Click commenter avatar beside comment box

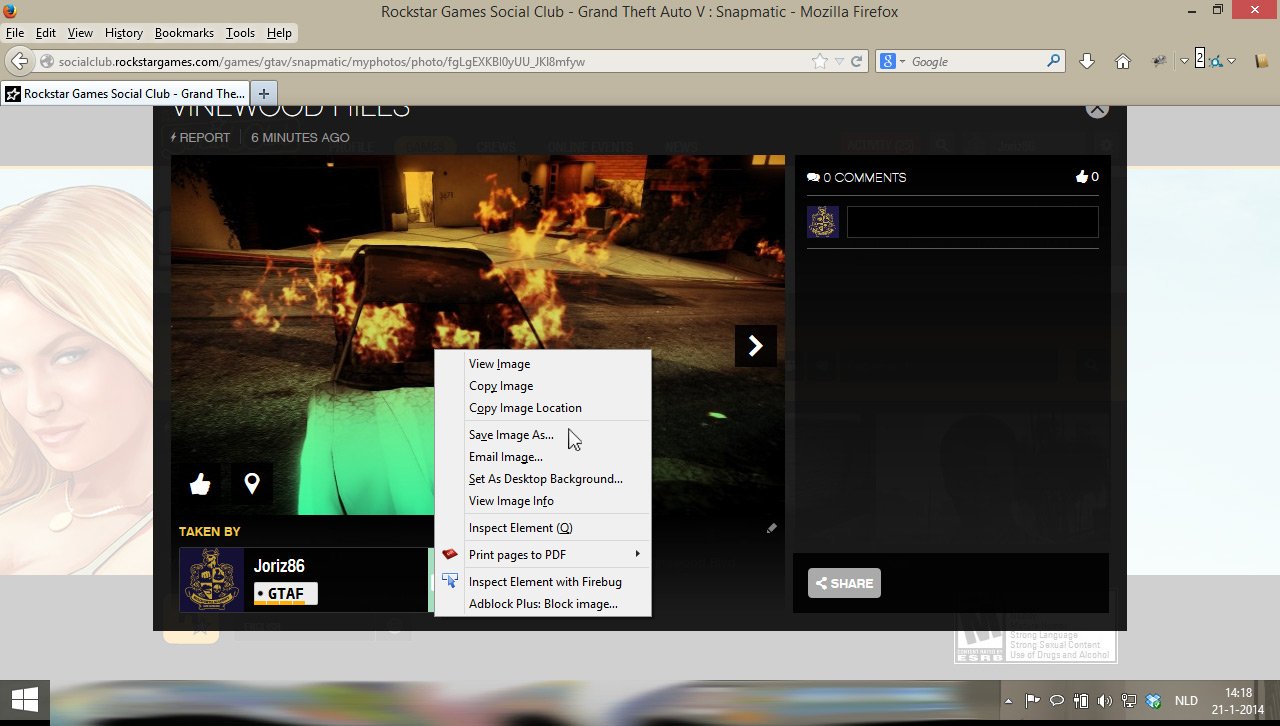823,222
